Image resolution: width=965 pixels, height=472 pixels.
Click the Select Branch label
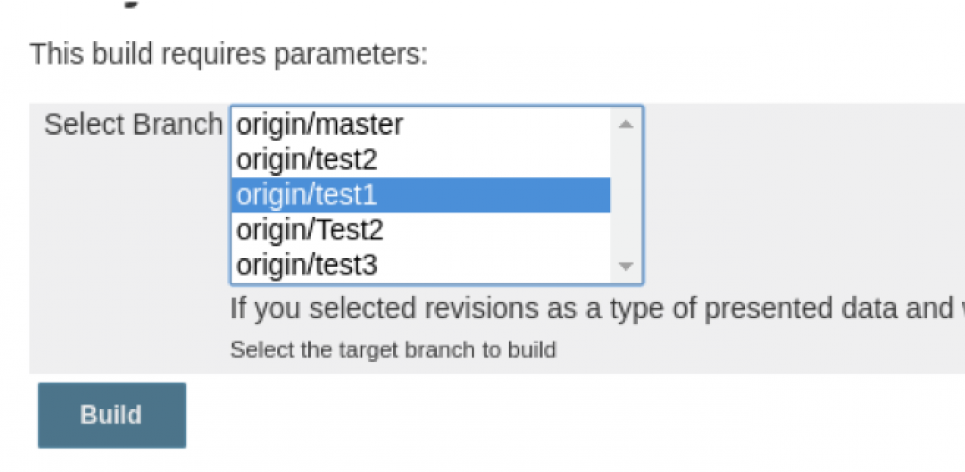click(133, 125)
